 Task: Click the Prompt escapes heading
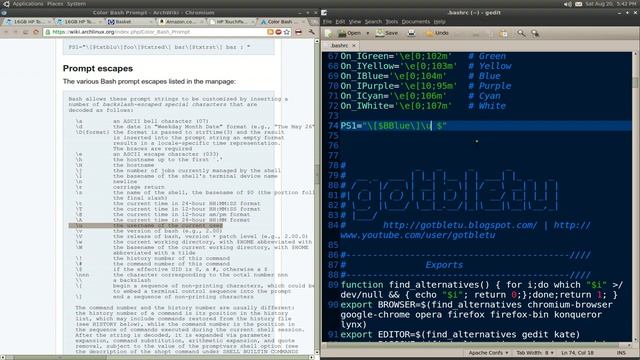[98, 69]
